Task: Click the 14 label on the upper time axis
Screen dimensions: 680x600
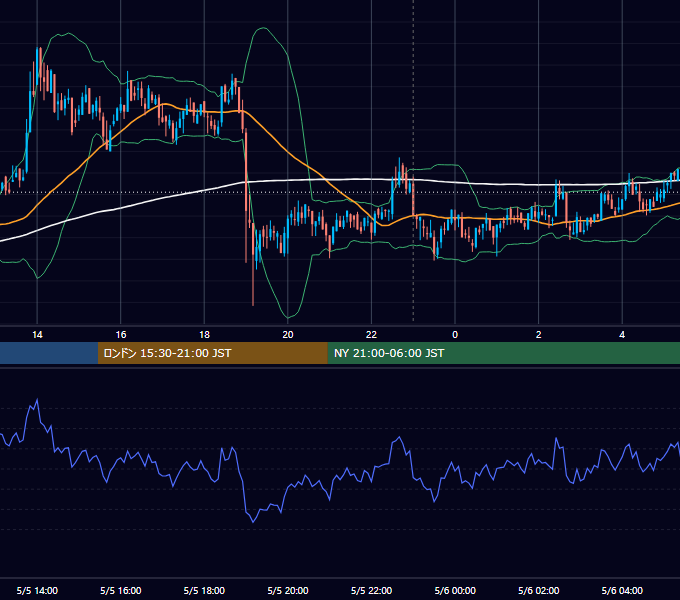Action: (x=37, y=335)
